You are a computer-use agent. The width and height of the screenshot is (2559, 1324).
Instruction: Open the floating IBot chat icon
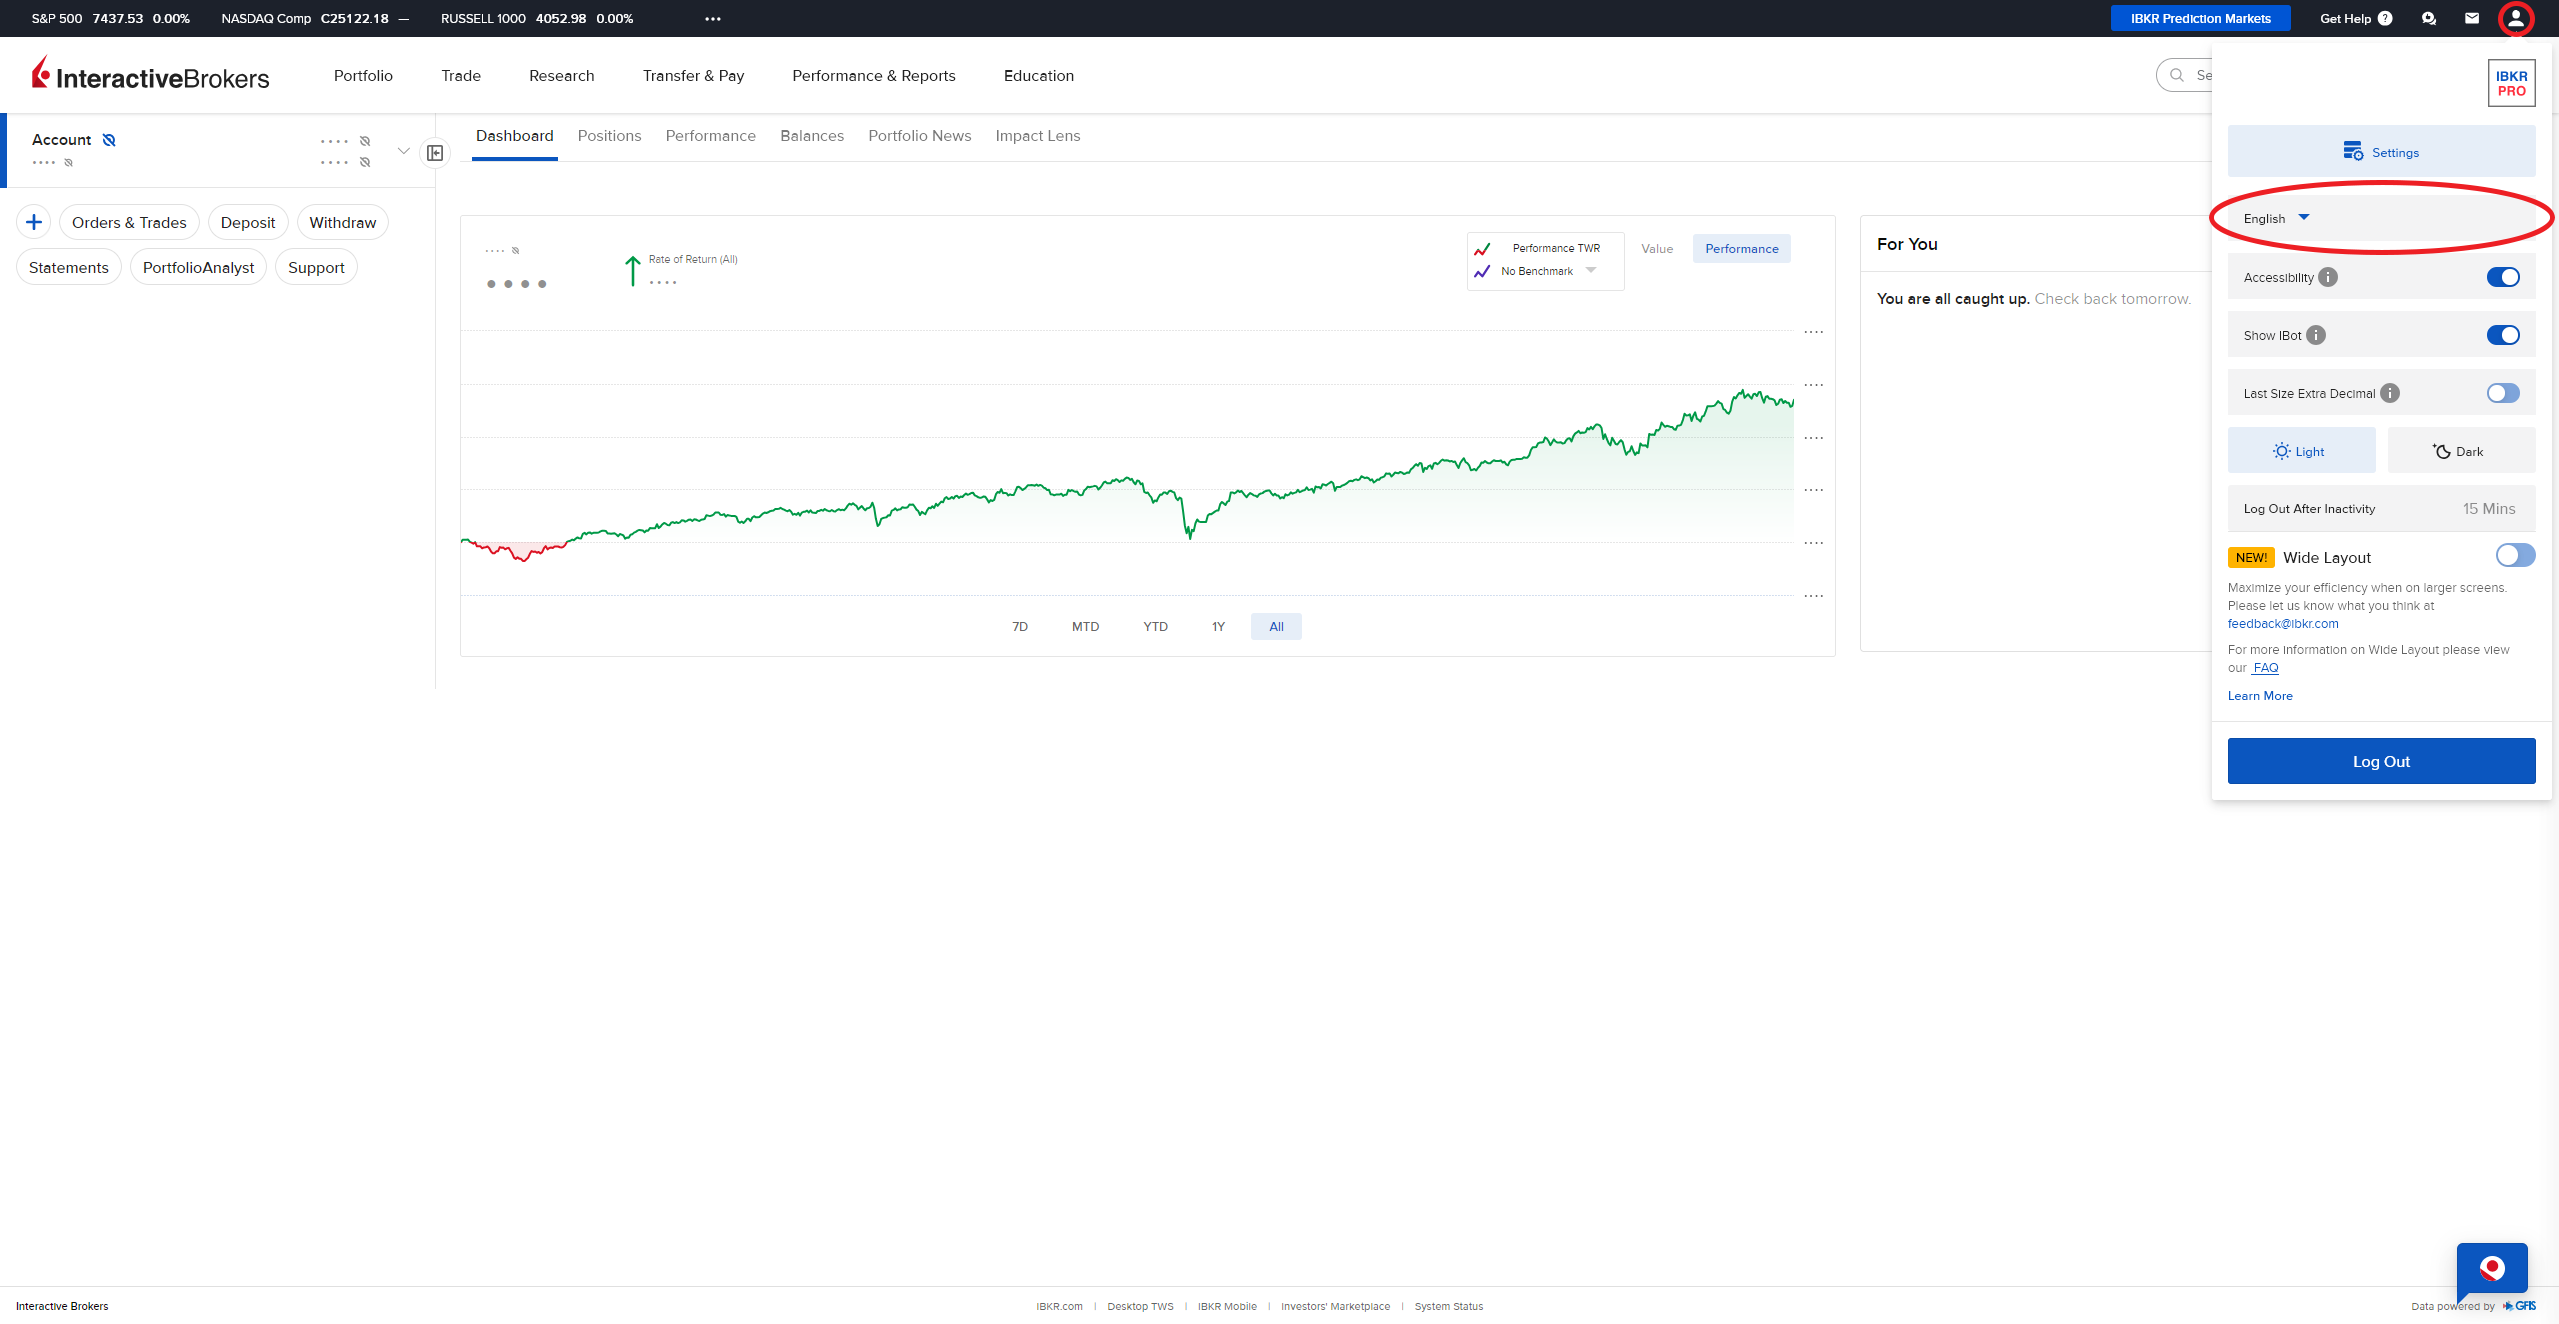2492,1268
